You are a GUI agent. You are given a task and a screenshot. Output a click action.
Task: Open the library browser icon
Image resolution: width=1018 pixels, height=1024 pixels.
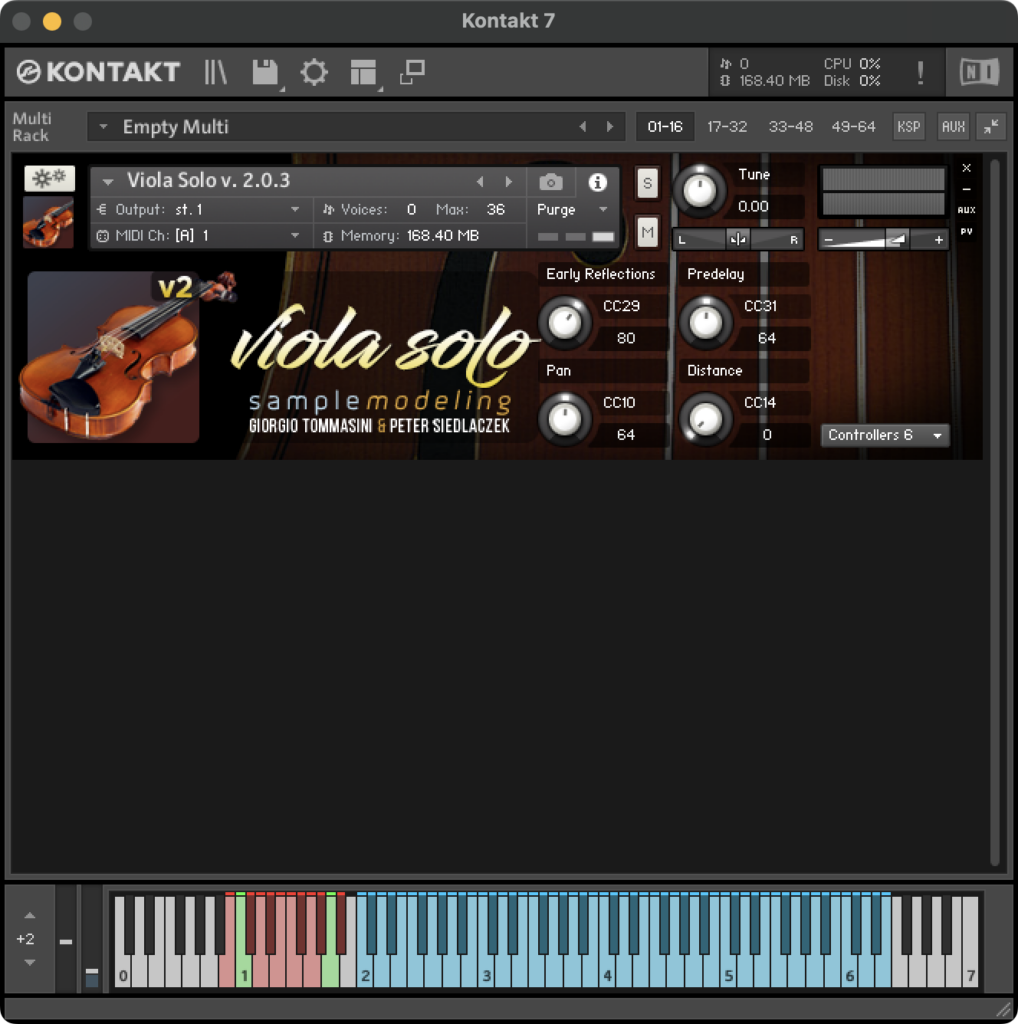click(215, 72)
